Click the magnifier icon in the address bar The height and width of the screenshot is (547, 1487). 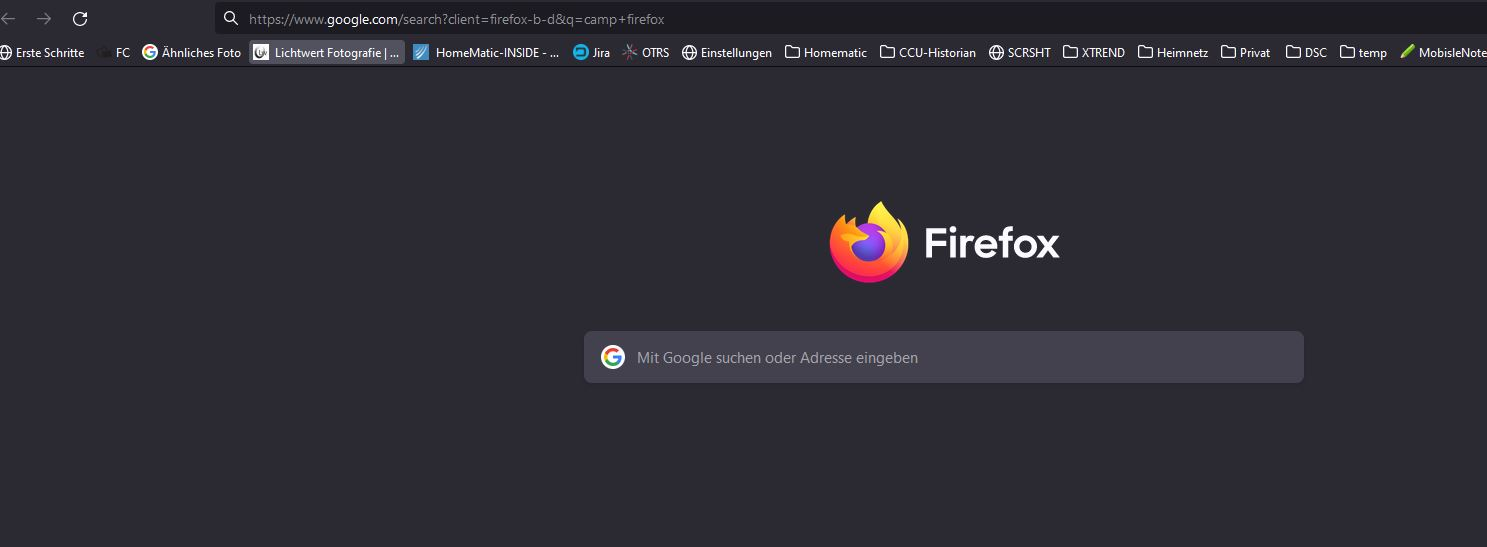230,18
